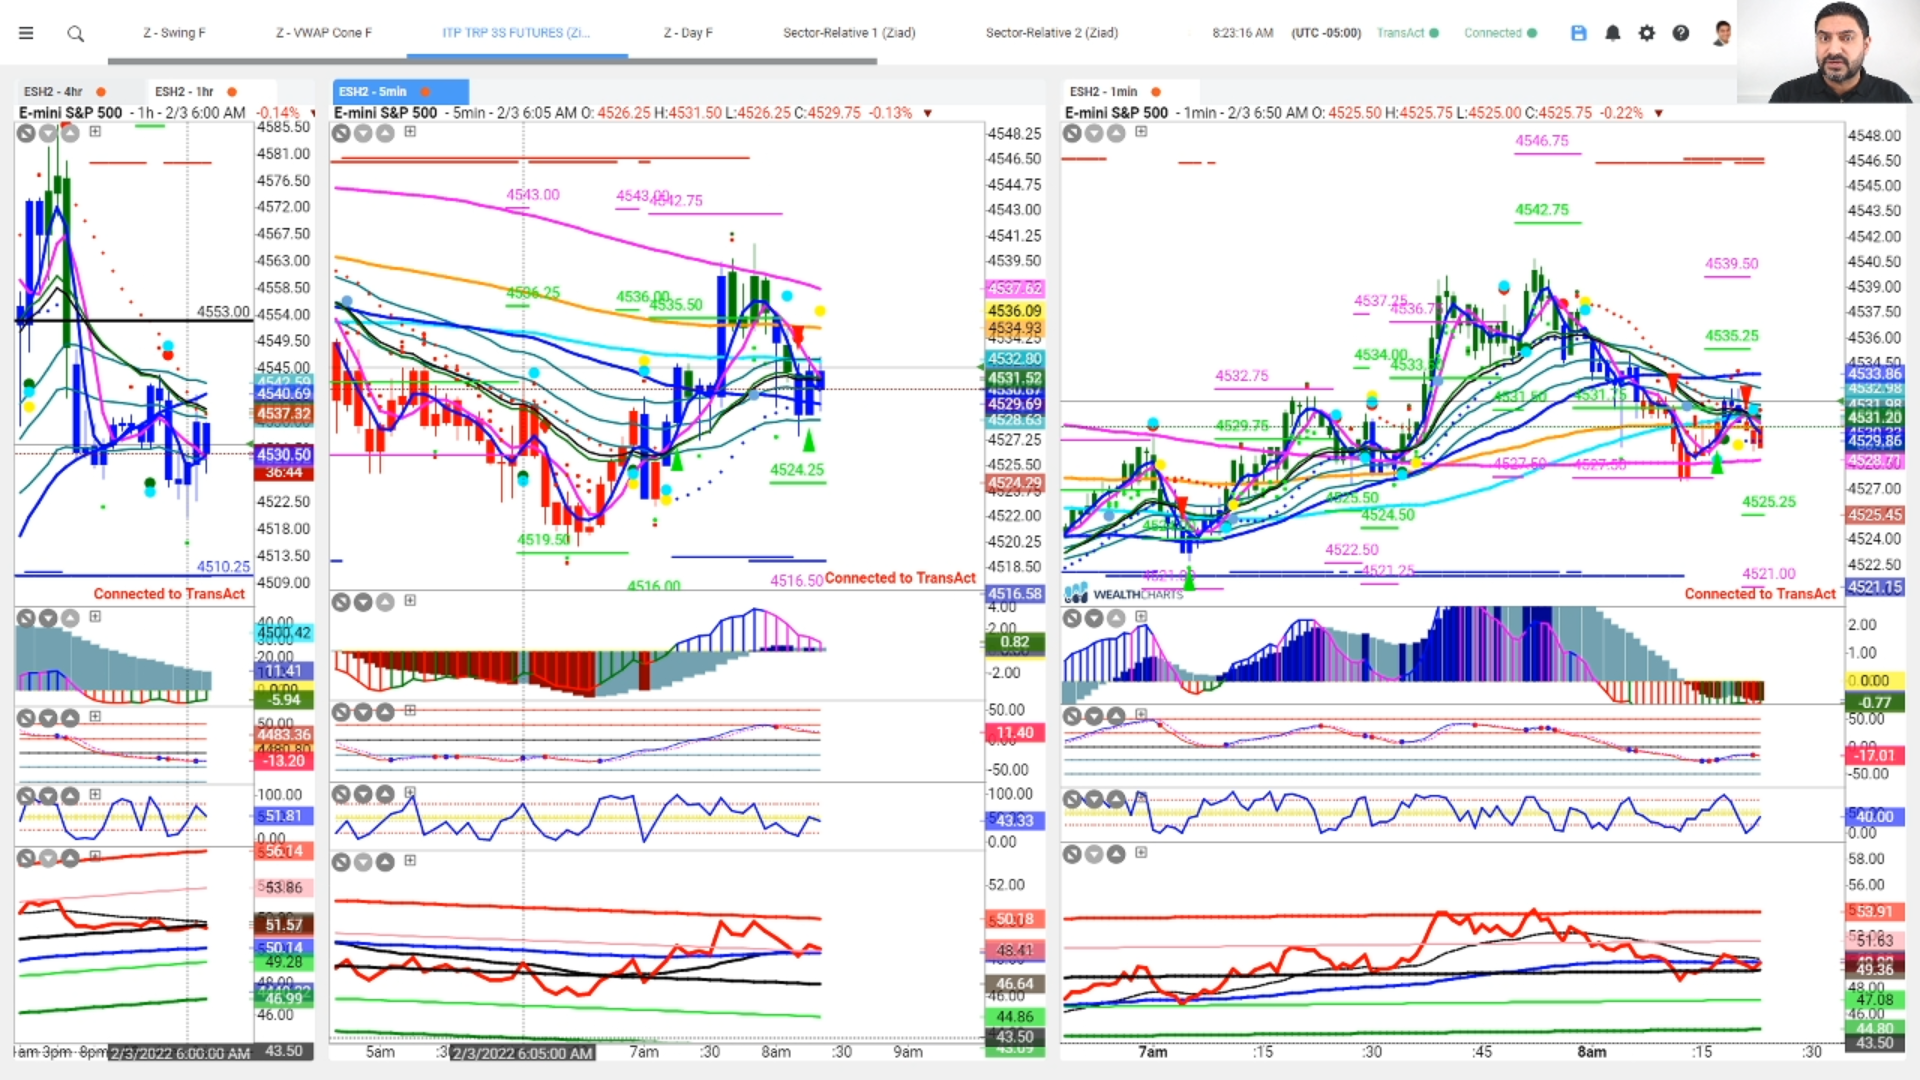Move the 5min histogram pane up
1920x1080 pixels.
coord(385,602)
